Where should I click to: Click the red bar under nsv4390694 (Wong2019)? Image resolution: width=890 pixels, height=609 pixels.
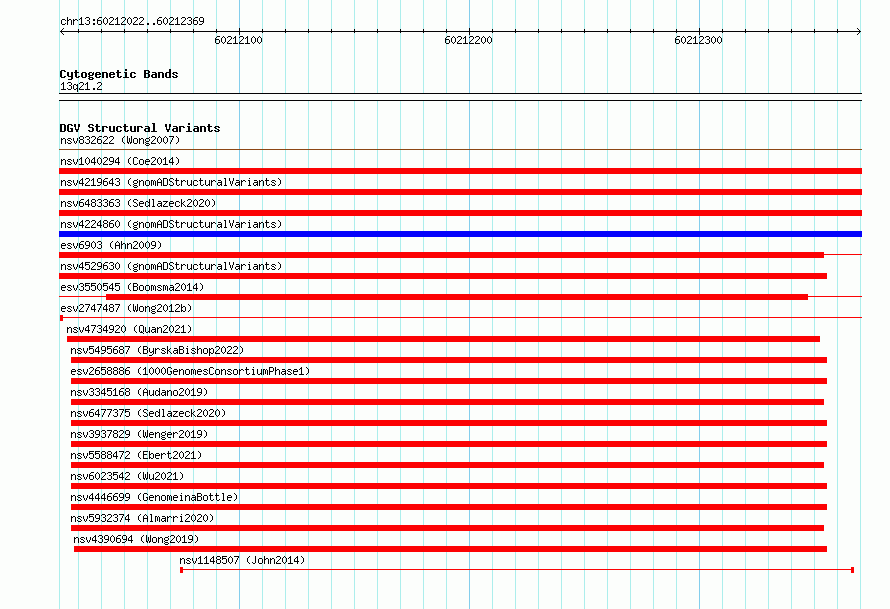[450, 549]
